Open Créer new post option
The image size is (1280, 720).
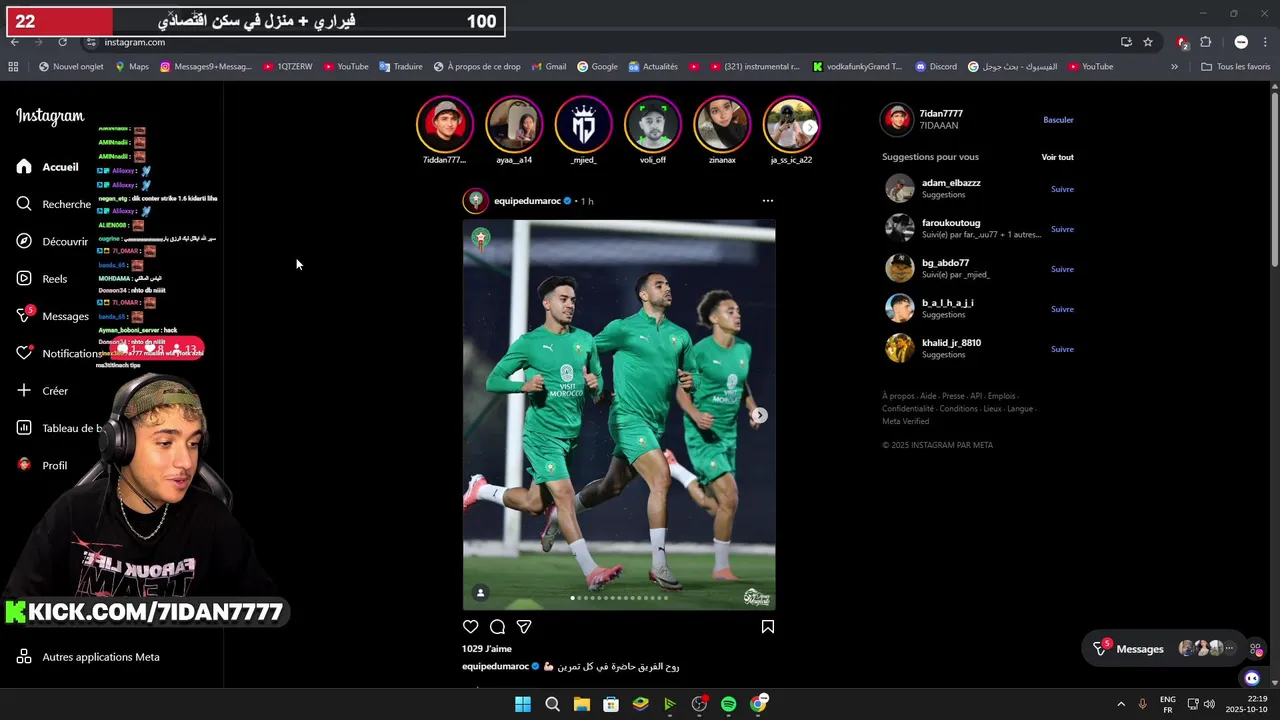42,391
